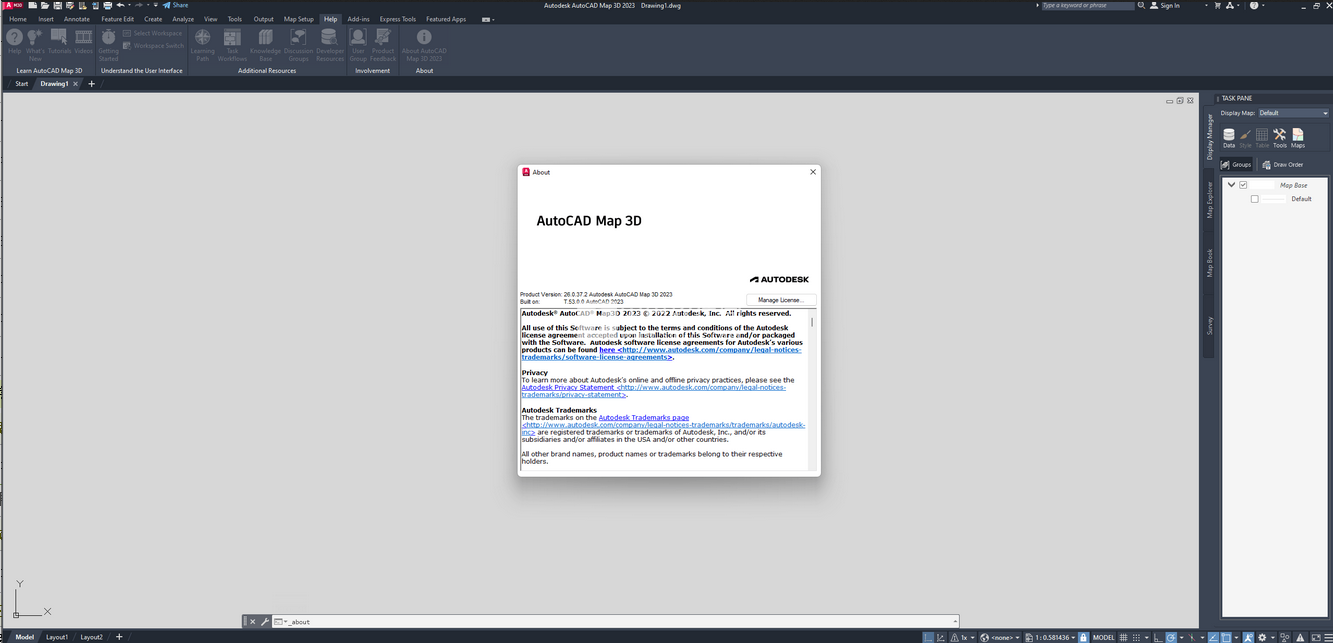1333x643 pixels.
Task: Select the Start document tab
Action: pos(21,84)
